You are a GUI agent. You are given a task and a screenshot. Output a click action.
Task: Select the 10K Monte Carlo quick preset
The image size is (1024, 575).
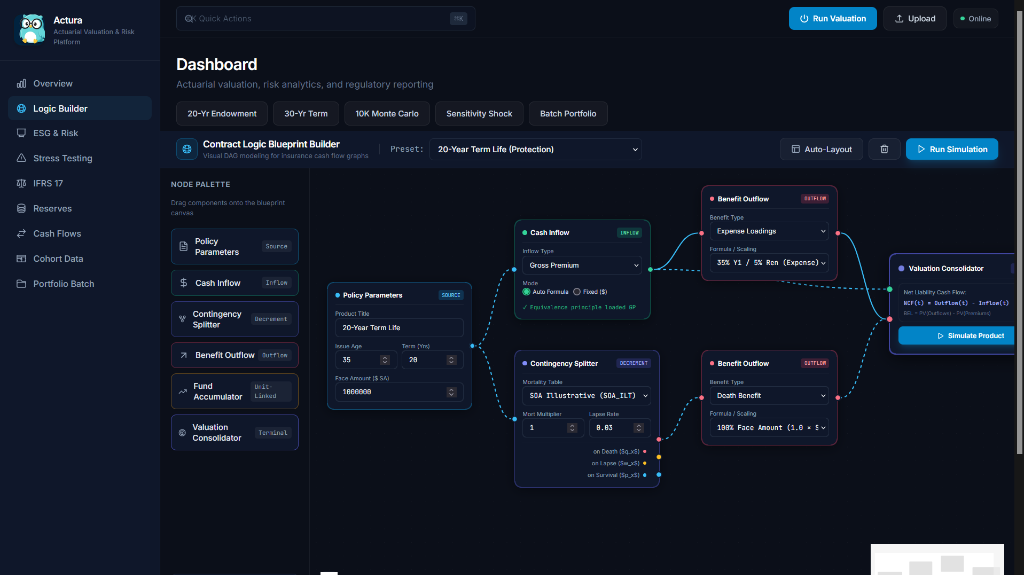click(387, 114)
